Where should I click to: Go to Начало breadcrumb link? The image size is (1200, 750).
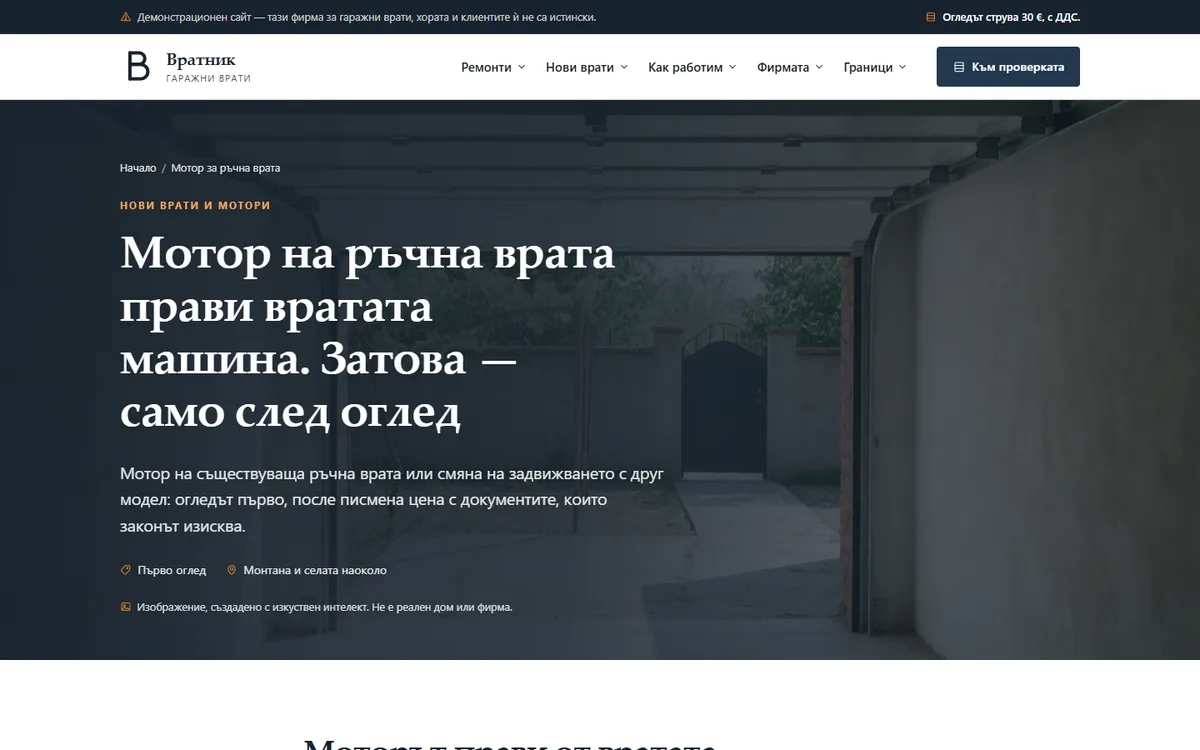click(138, 168)
